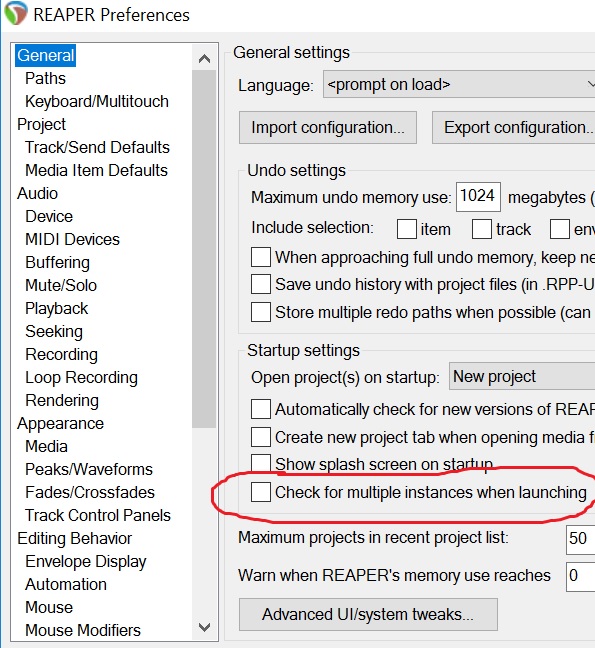Open Loop Recording settings
Image resolution: width=595 pixels, height=648 pixels.
[81, 377]
